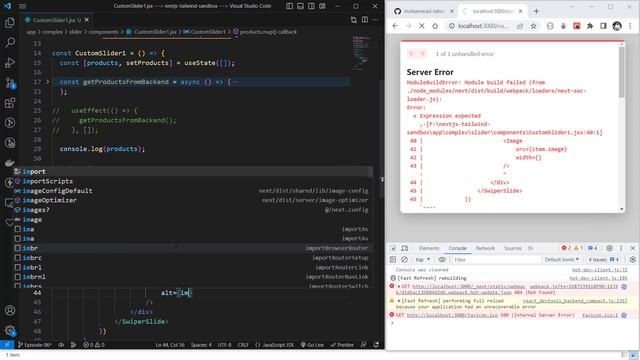Select 'importScripts' suggestion in autocomplete list
This screenshot has height=360, width=640.
click(193, 181)
